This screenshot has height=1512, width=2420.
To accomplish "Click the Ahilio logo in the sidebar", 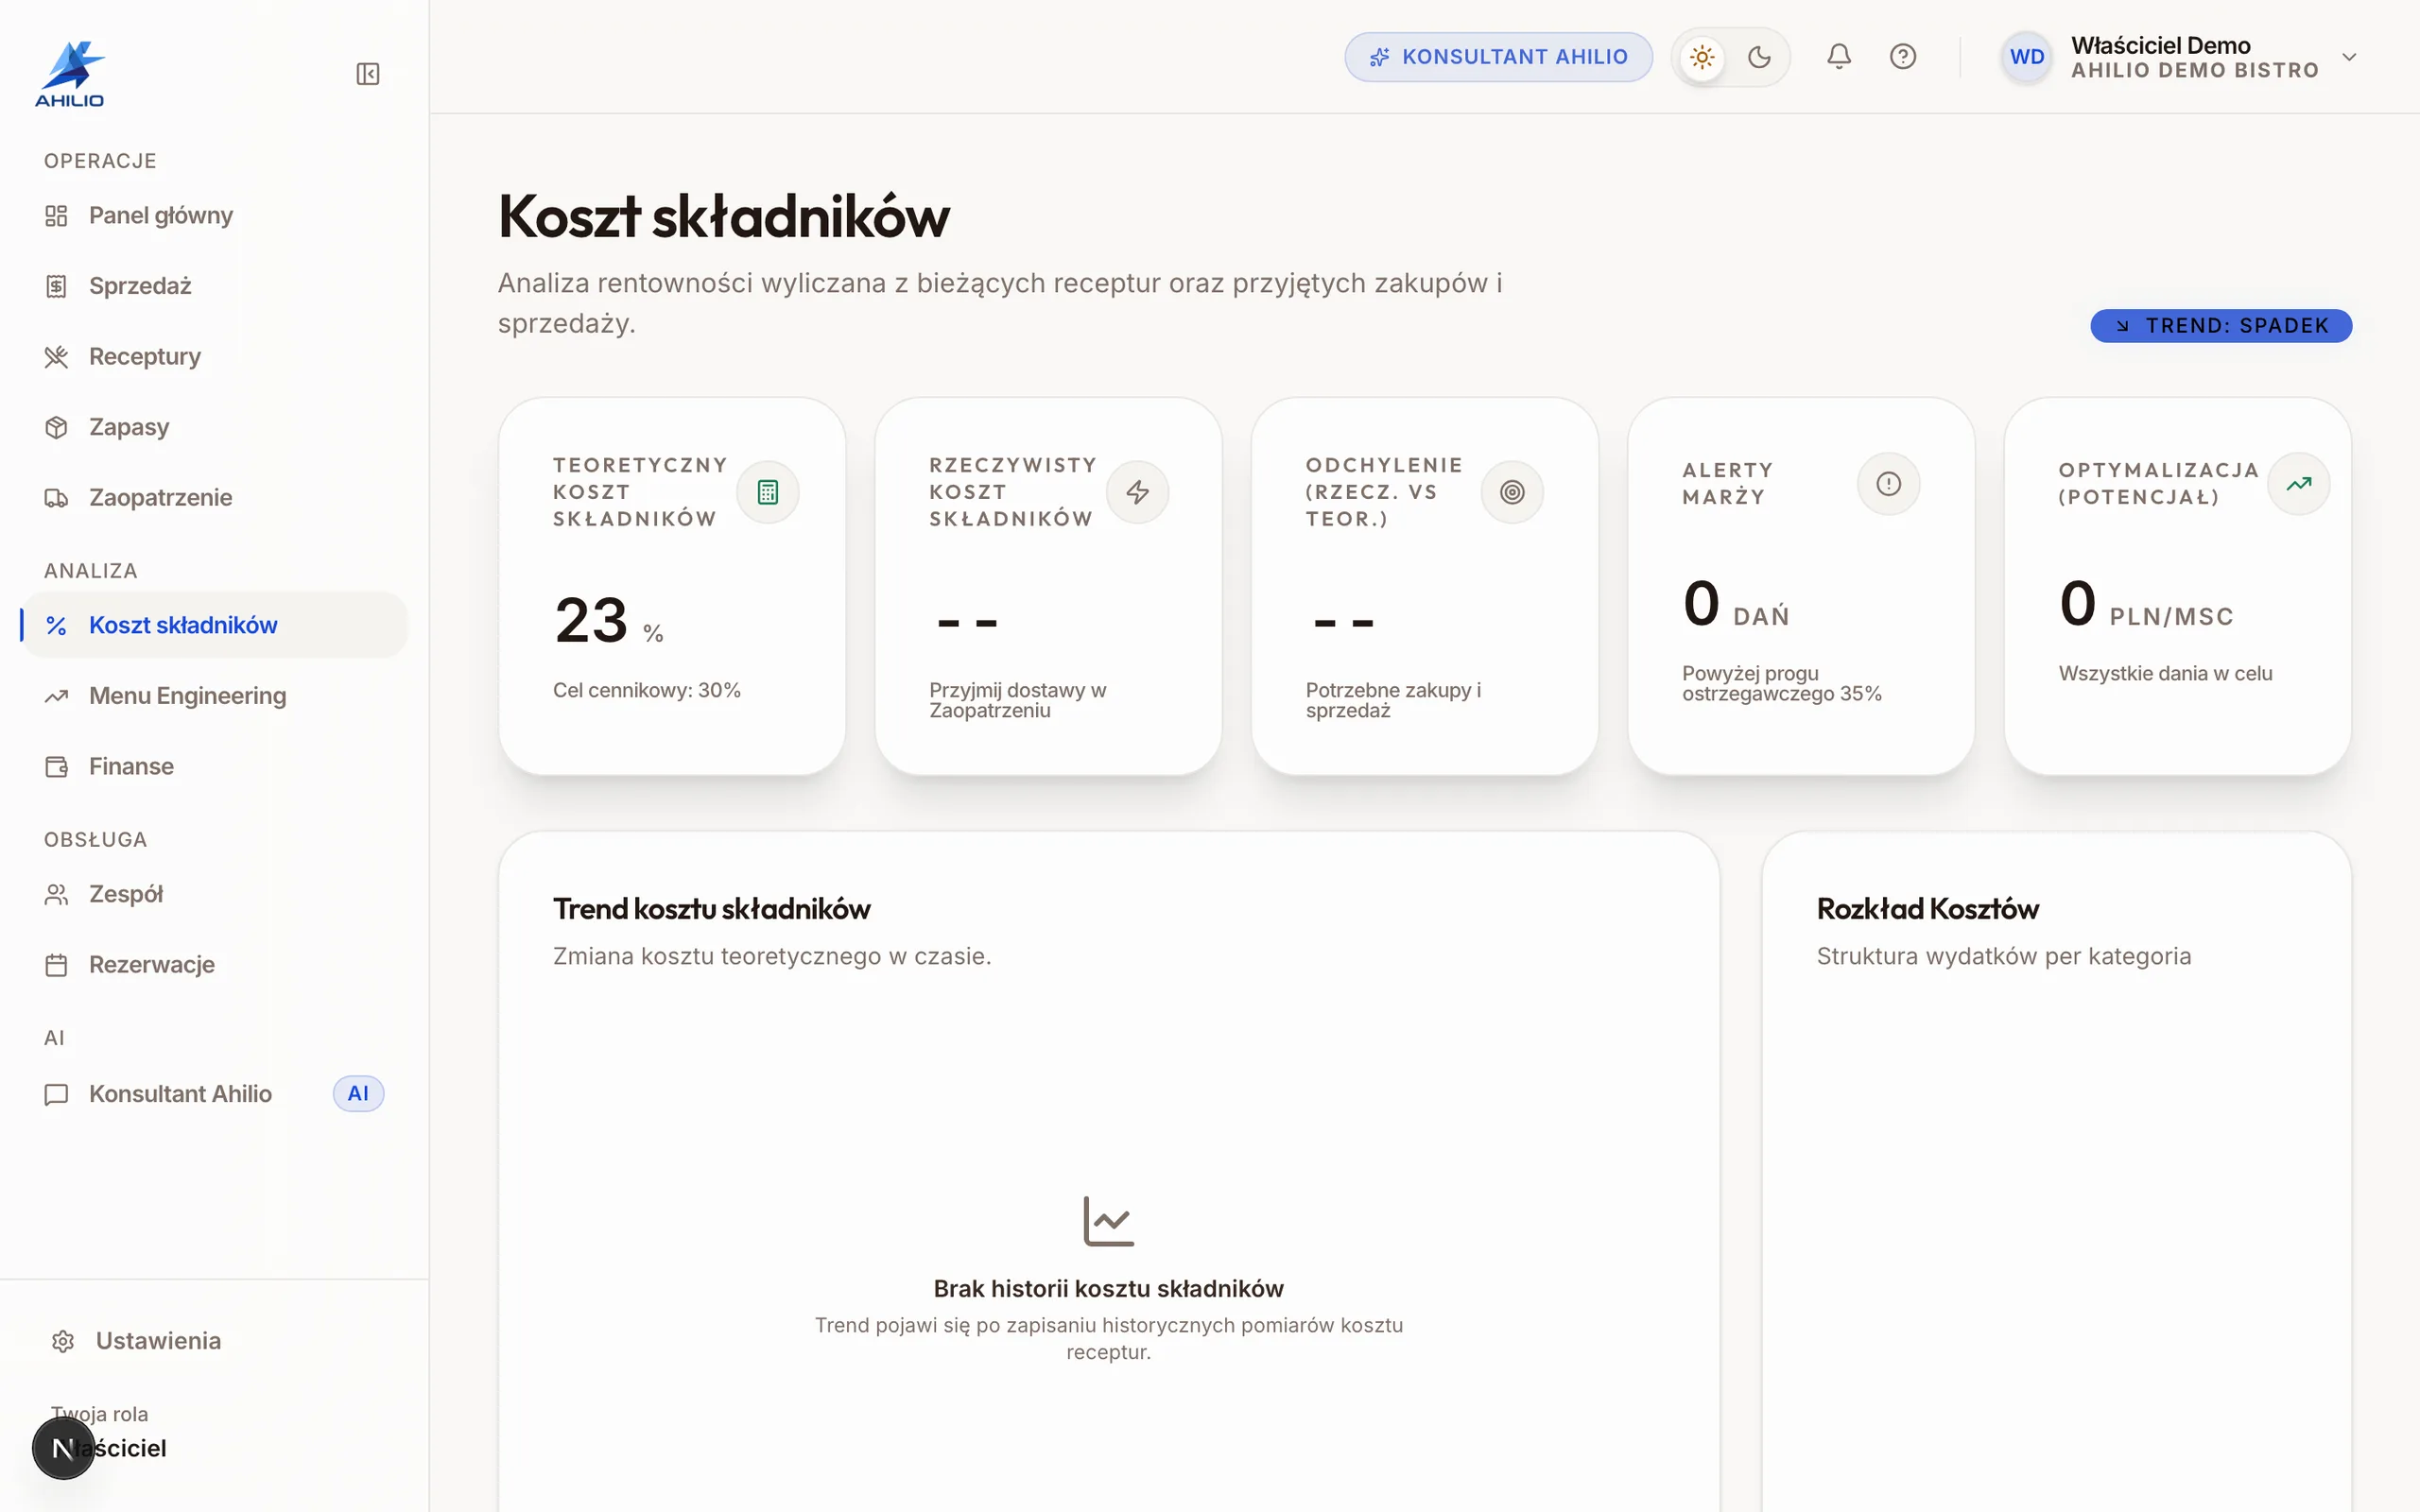I will [70, 73].
